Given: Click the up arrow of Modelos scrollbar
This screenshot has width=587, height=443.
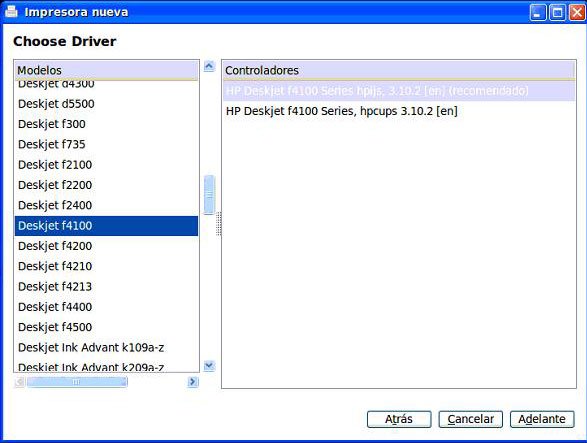Looking at the screenshot, I should point(209,66).
